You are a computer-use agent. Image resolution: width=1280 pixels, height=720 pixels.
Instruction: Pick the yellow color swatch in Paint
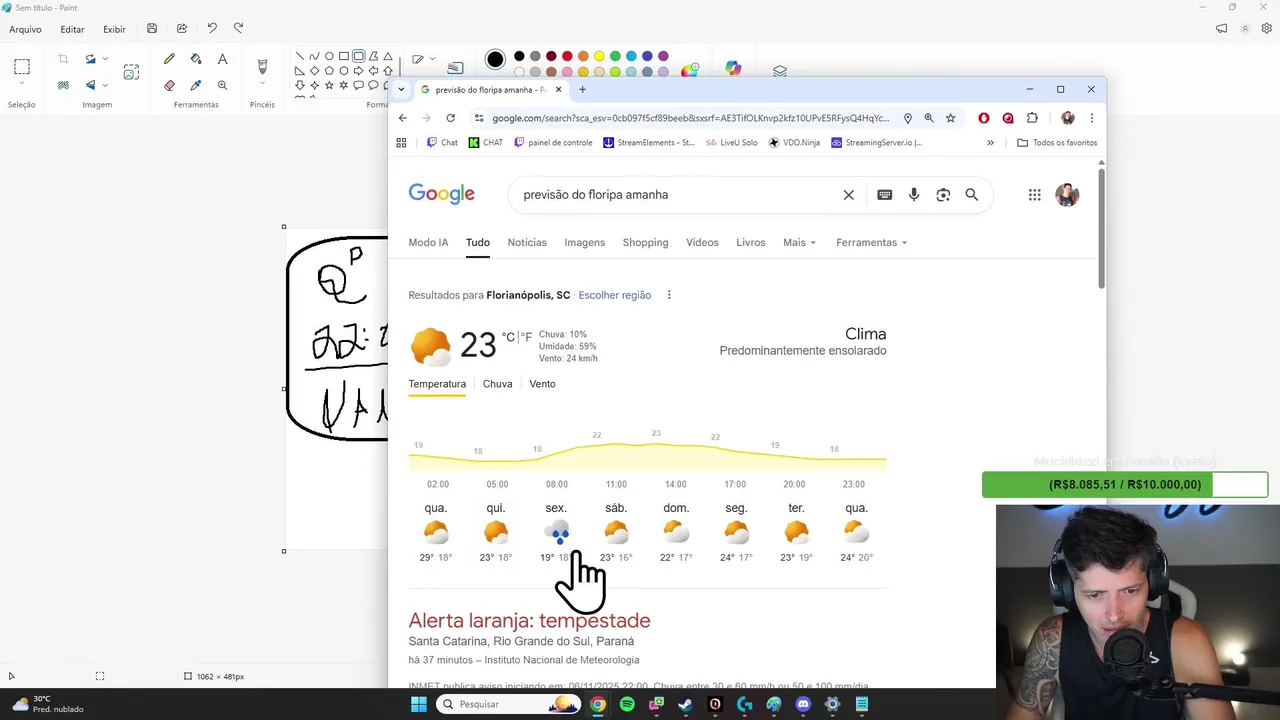(599, 56)
